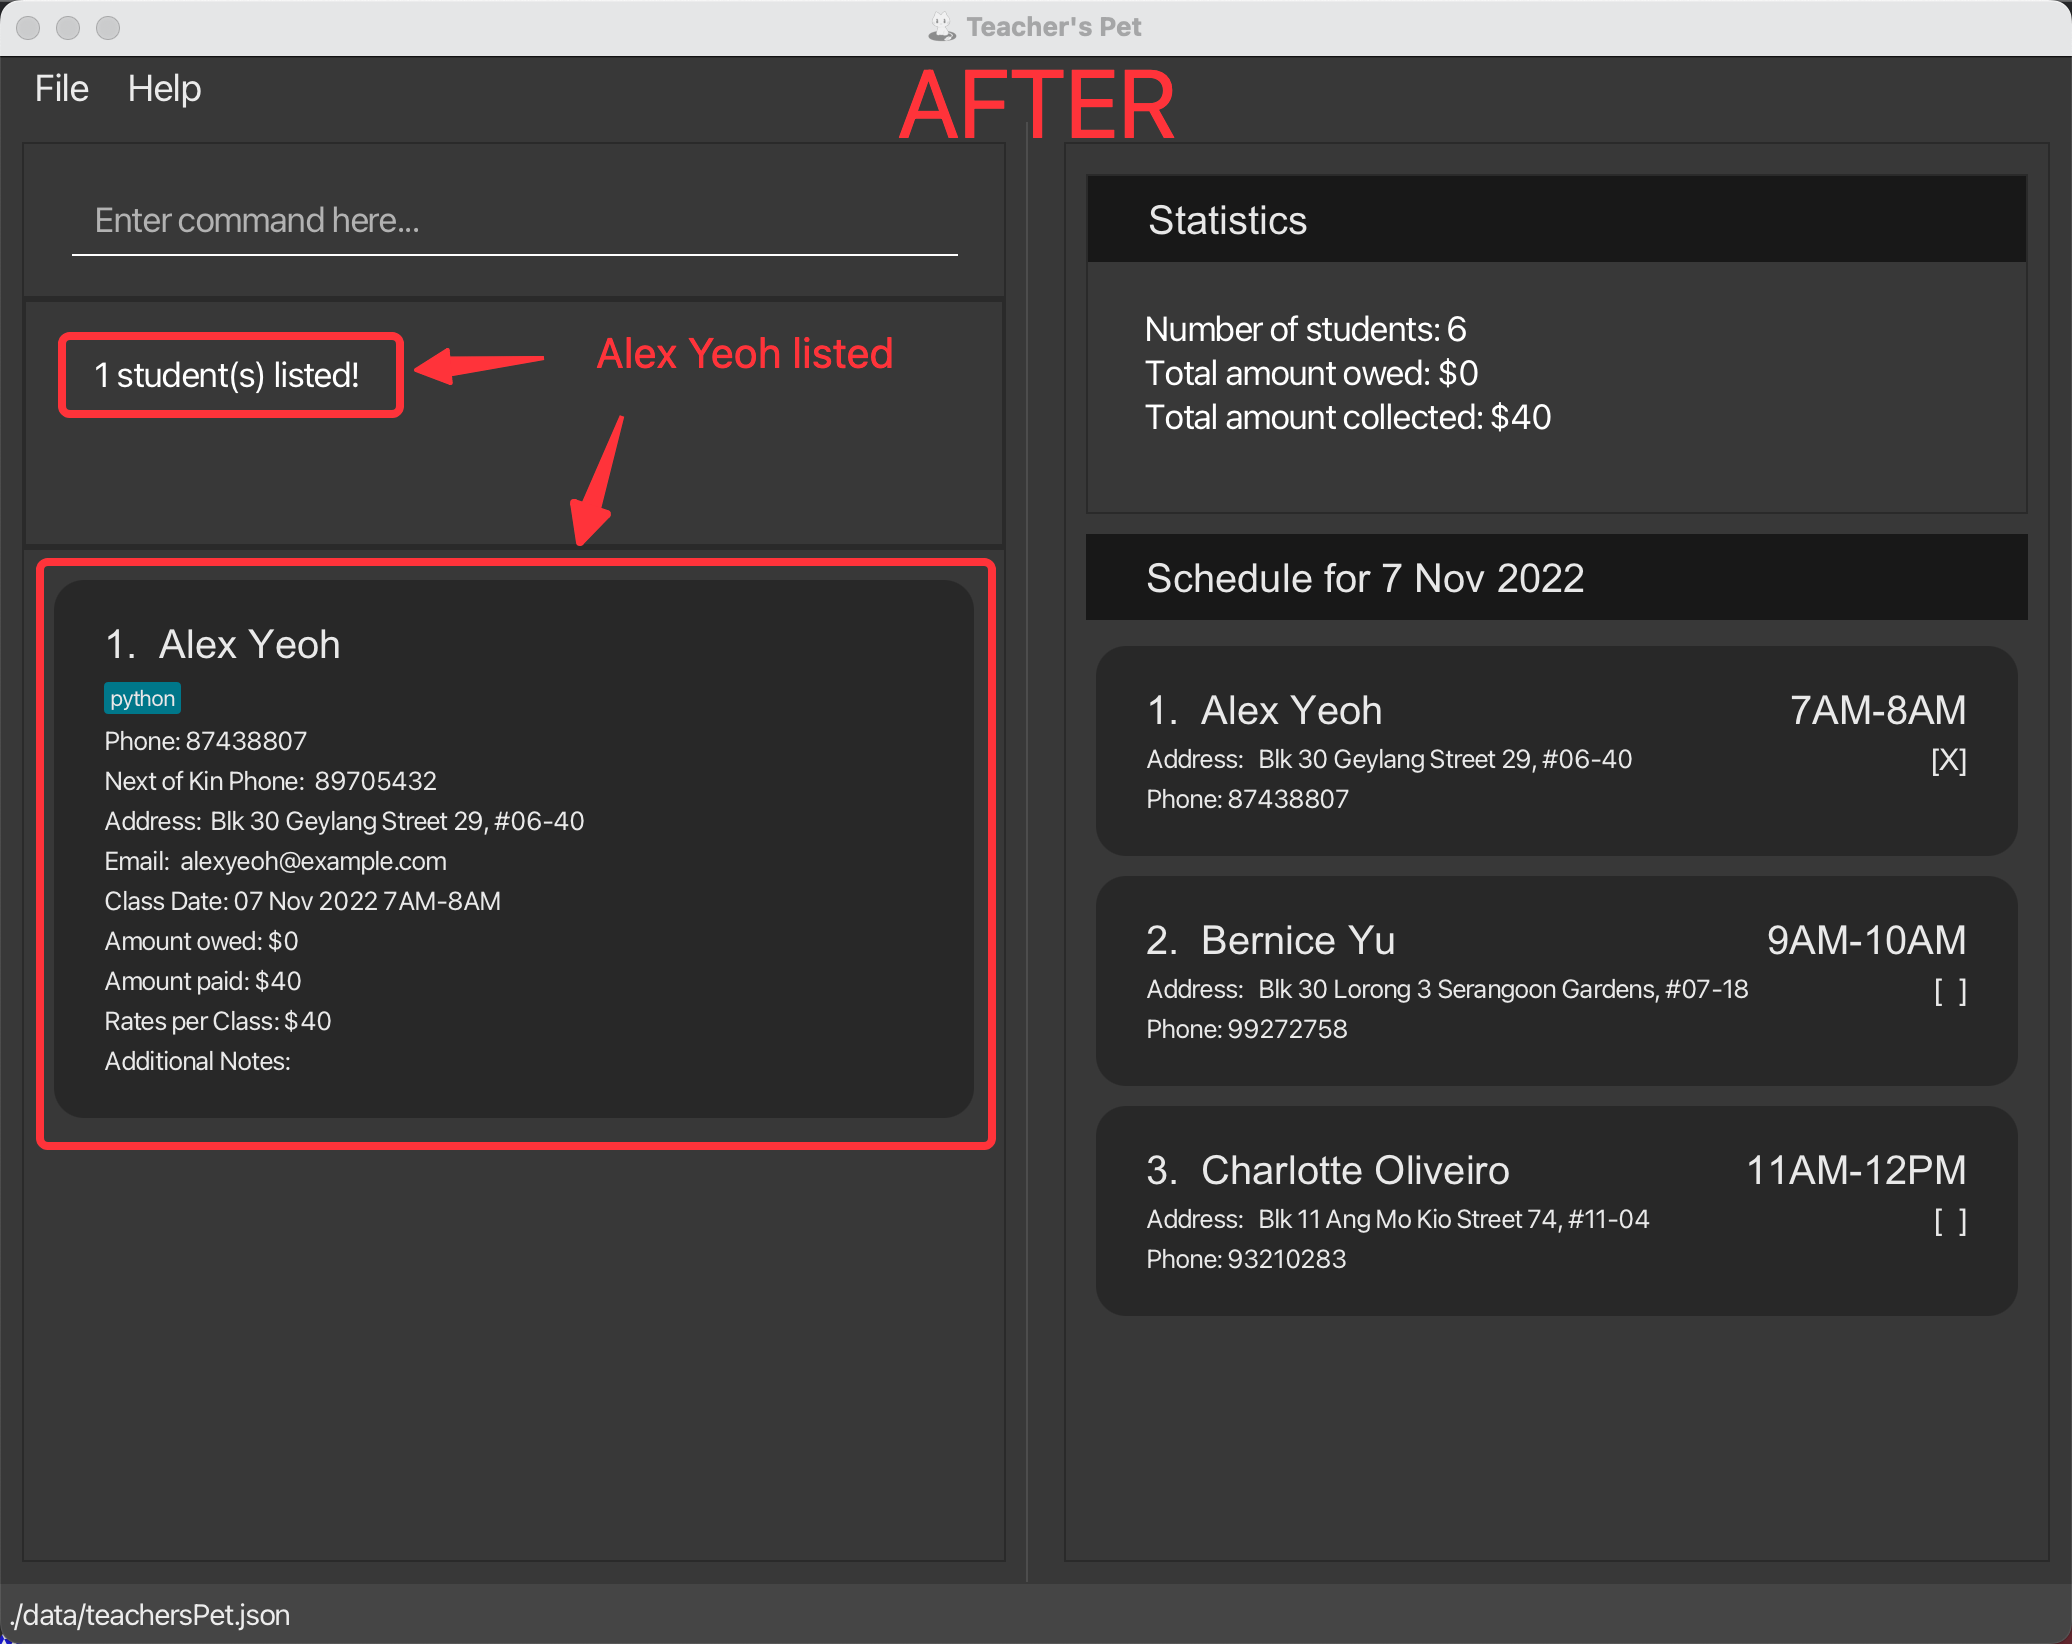
Task: Click 'Total amount owed: $0'
Action: [1312, 373]
